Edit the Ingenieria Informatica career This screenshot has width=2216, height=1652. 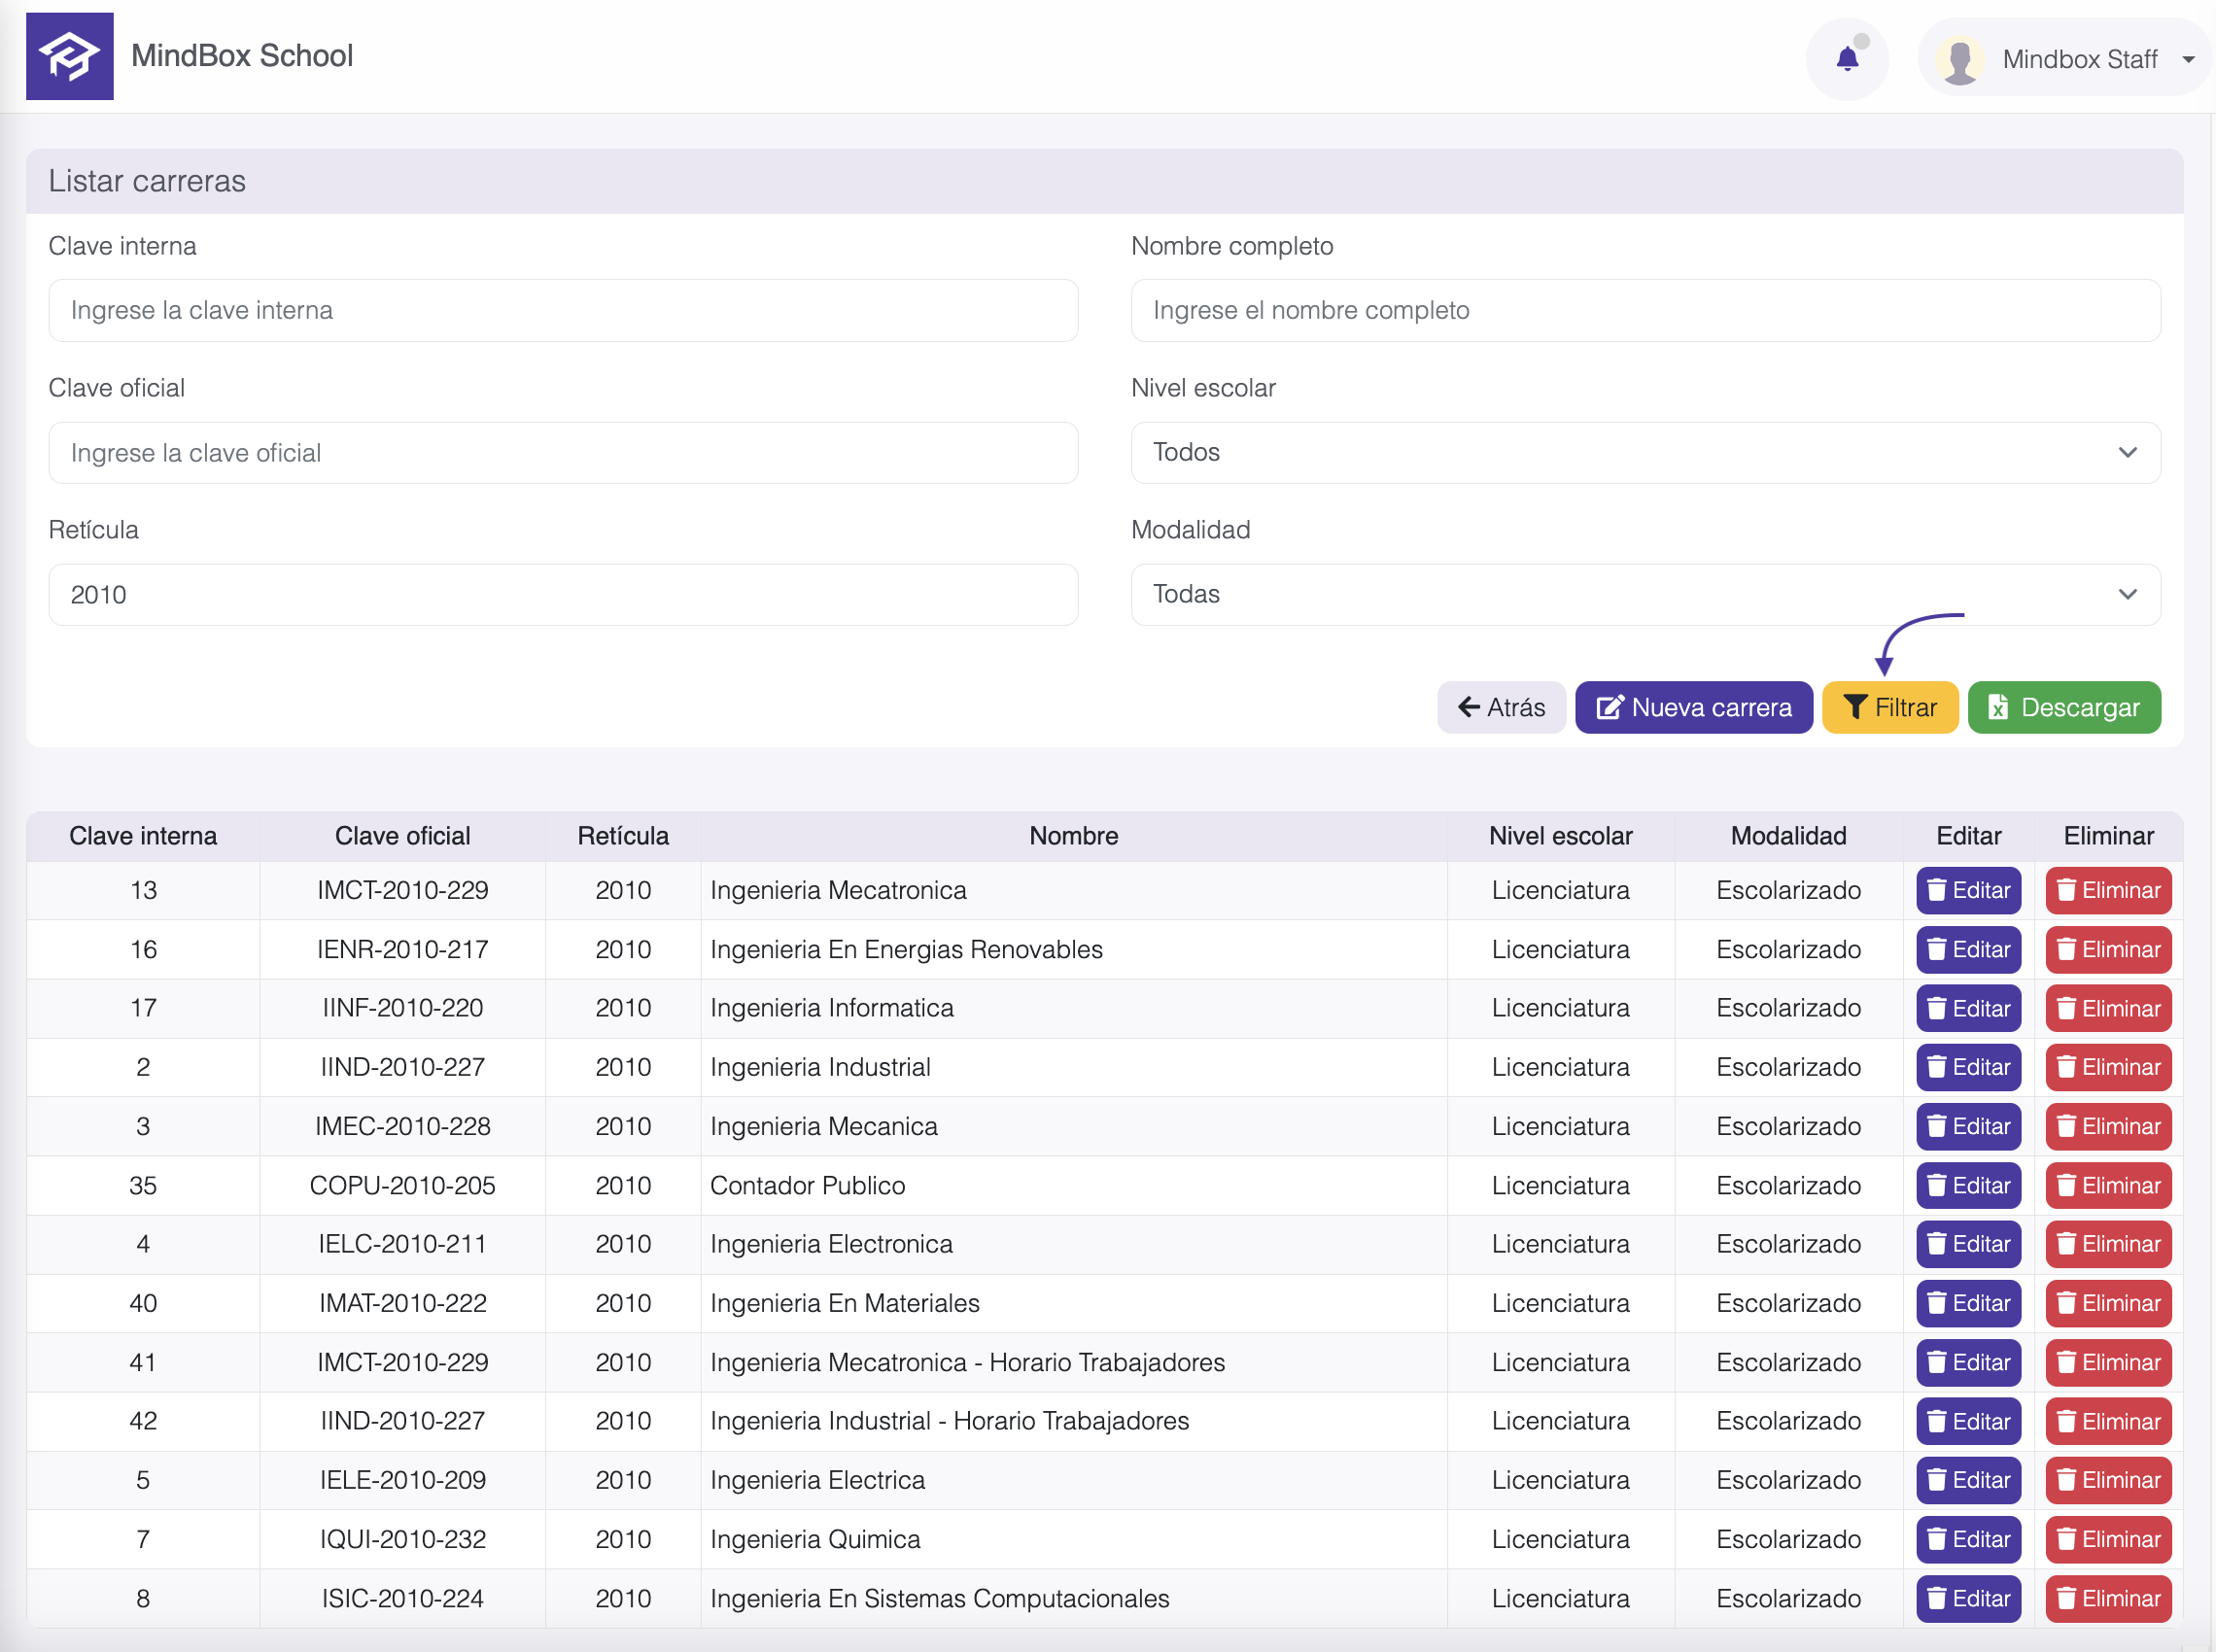tap(1967, 1008)
